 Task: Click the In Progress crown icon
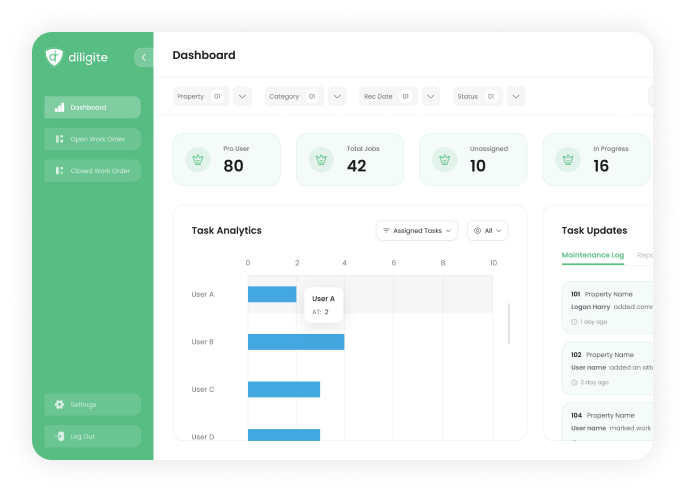pyautogui.click(x=569, y=159)
